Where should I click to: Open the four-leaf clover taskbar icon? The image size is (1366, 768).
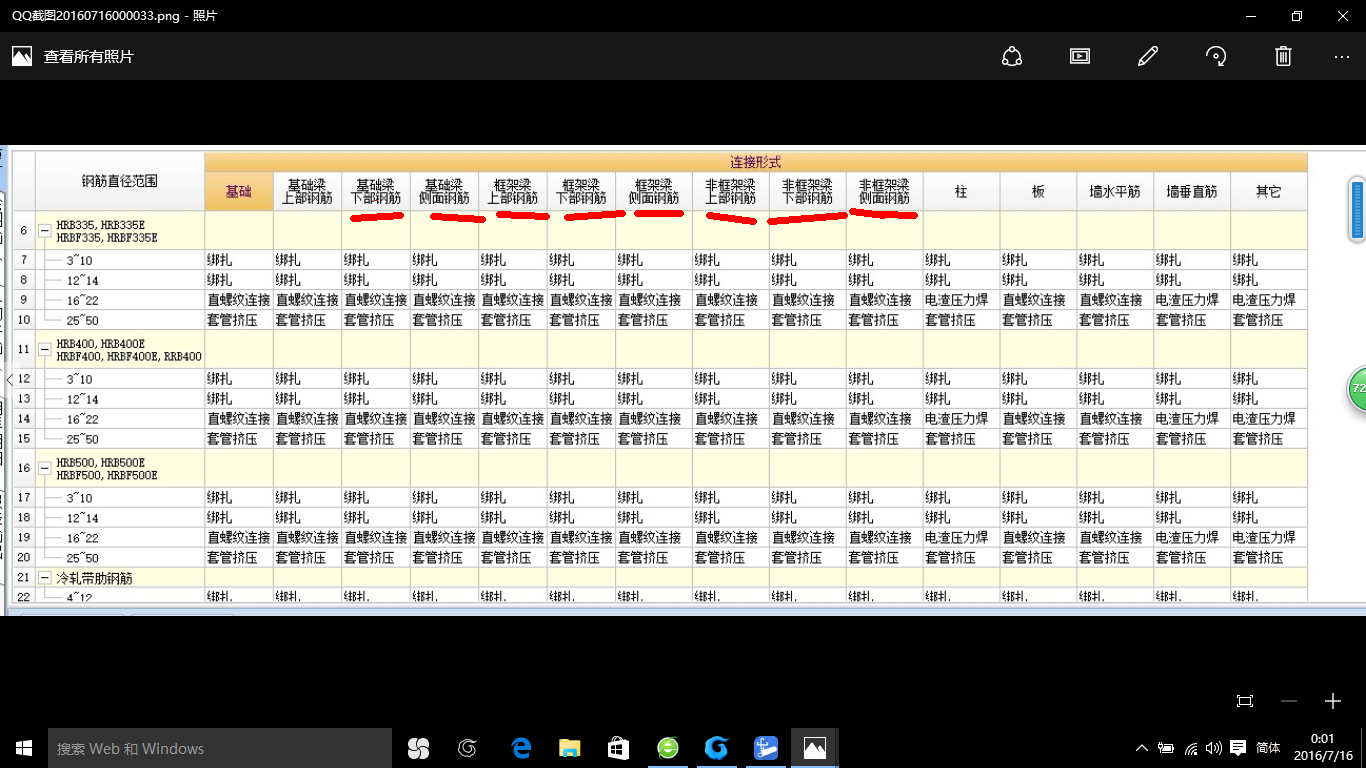418,748
